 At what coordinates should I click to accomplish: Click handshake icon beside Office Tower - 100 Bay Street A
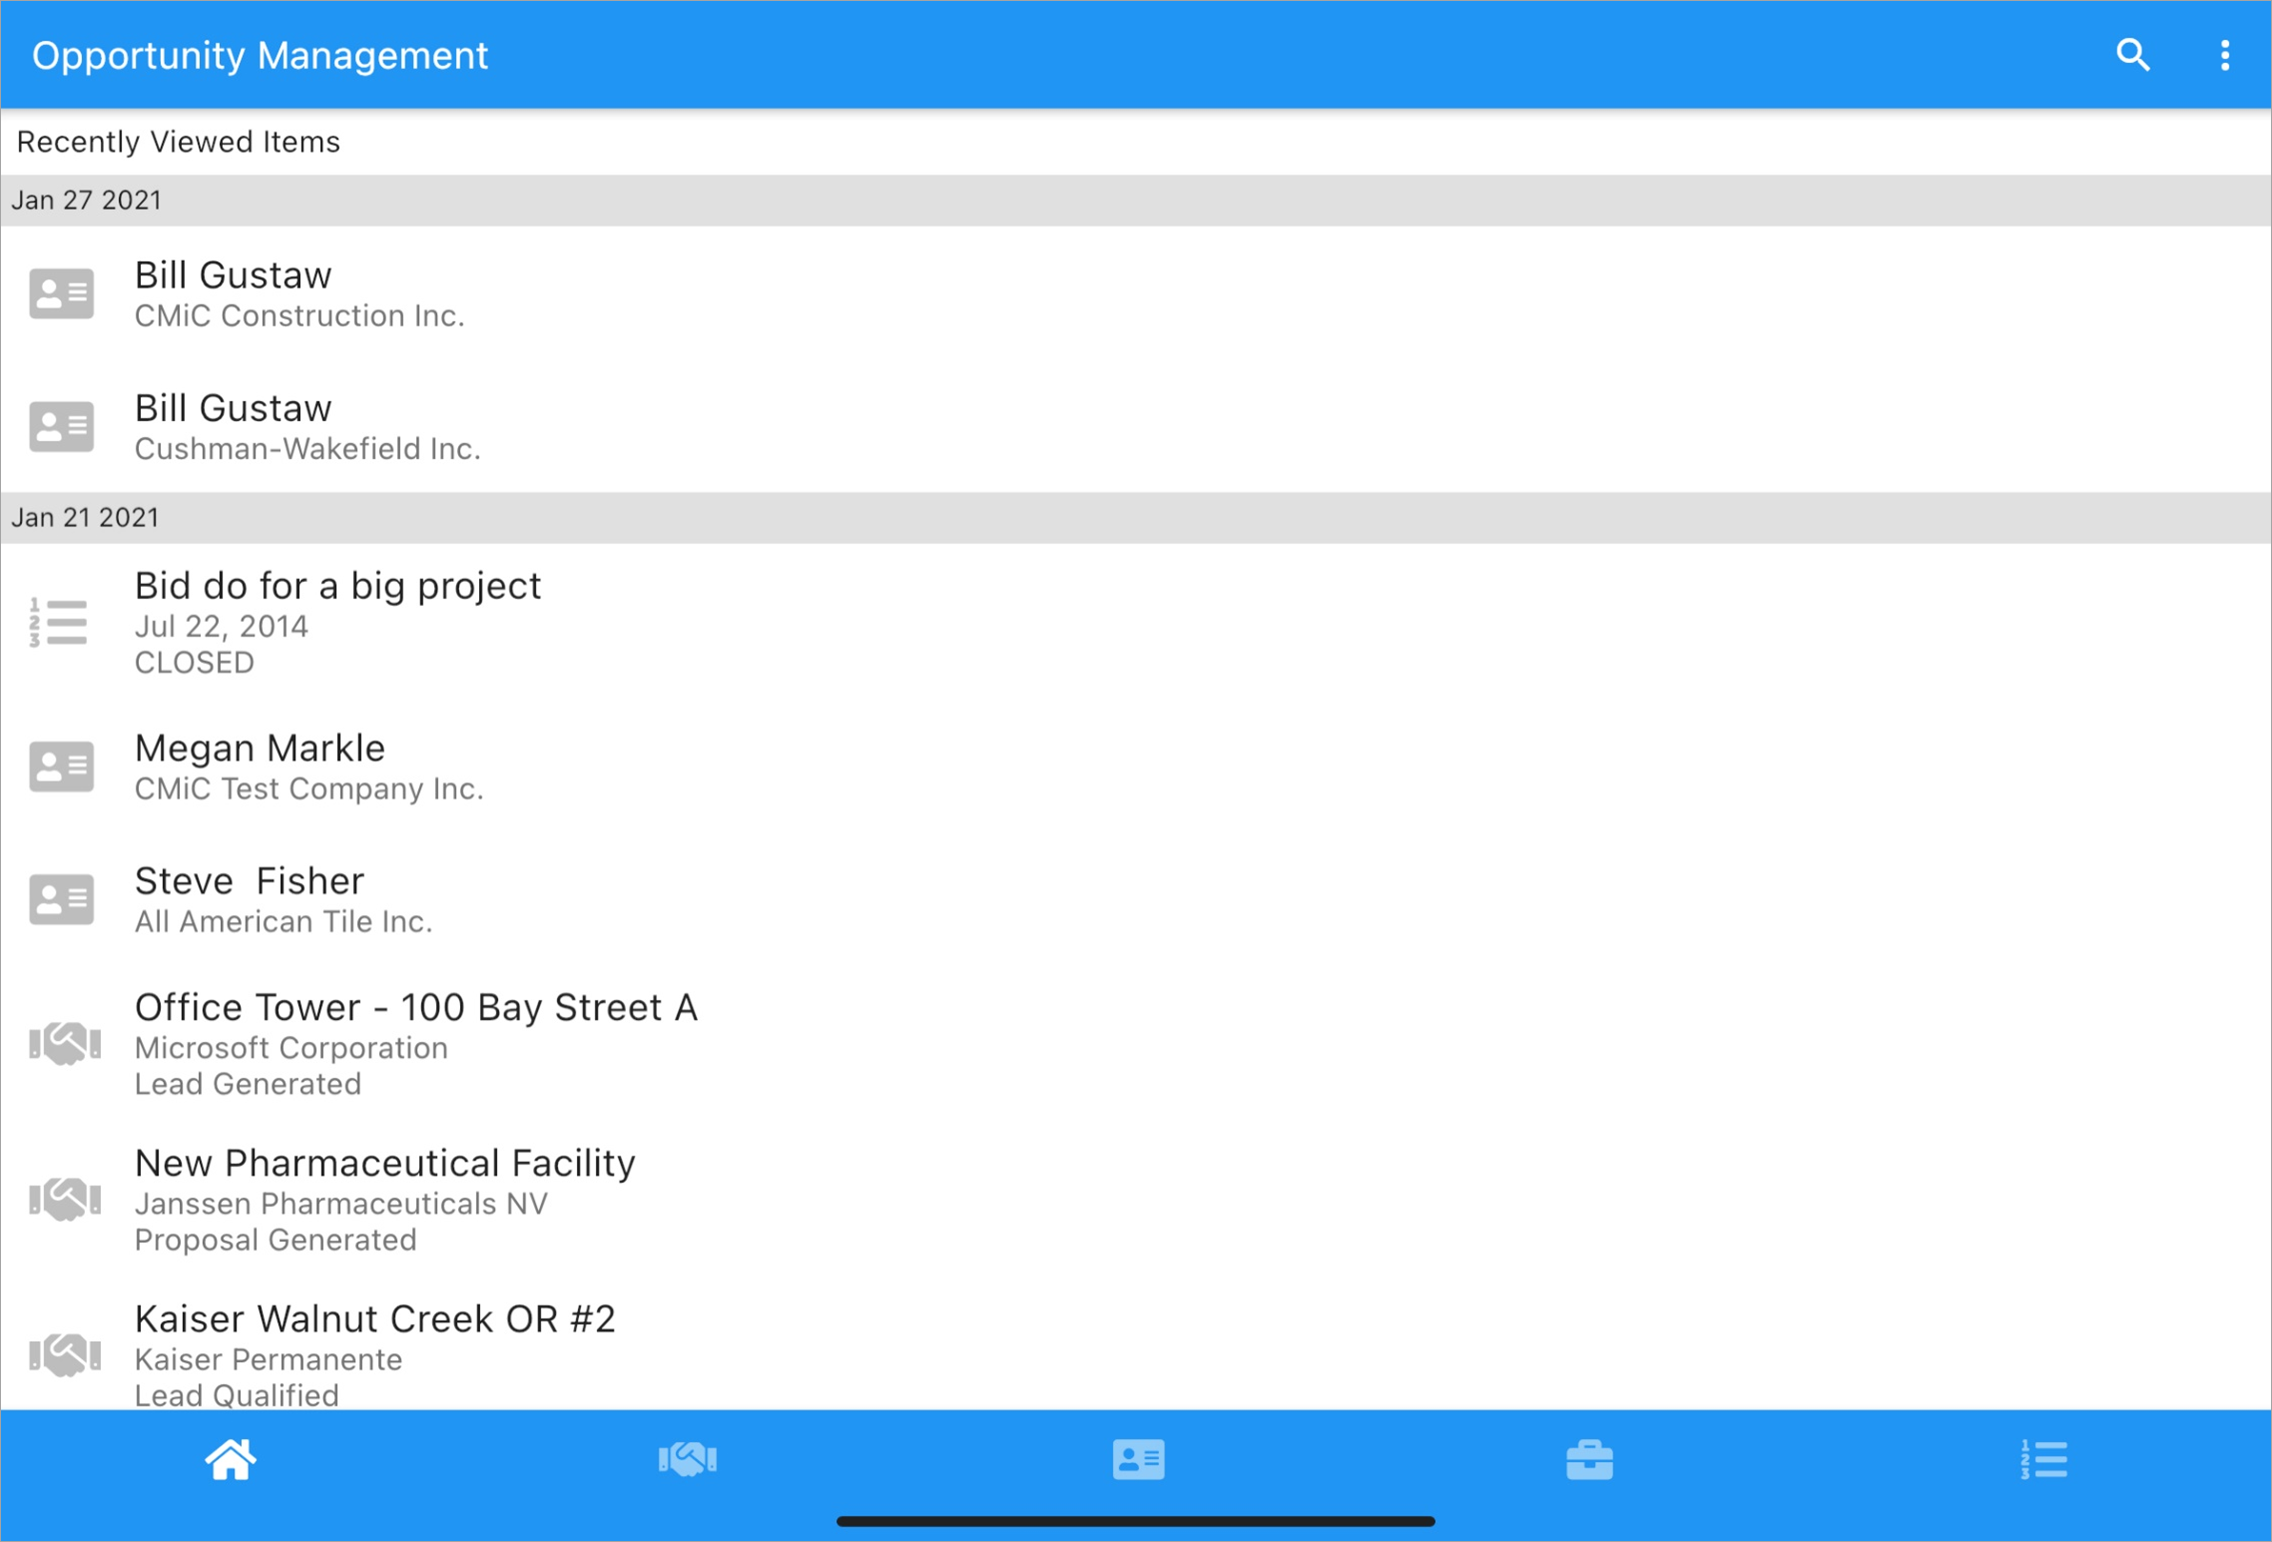tap(65, 1043)
